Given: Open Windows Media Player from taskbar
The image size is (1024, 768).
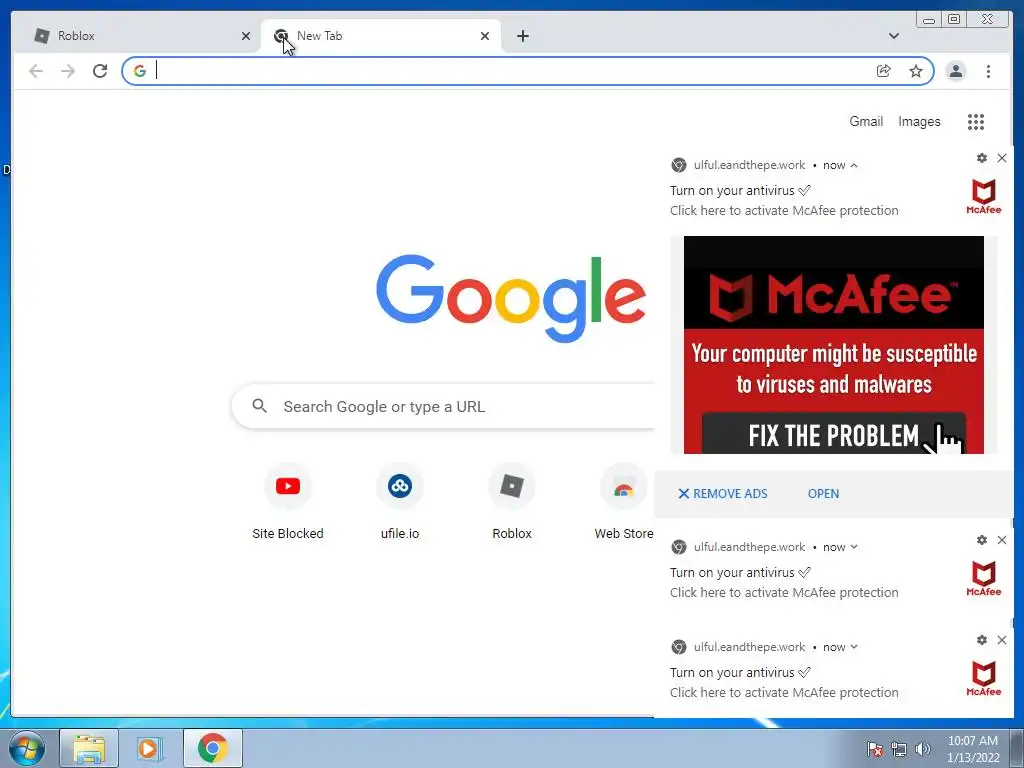Looking at the screenshot, I should point(149,748).
